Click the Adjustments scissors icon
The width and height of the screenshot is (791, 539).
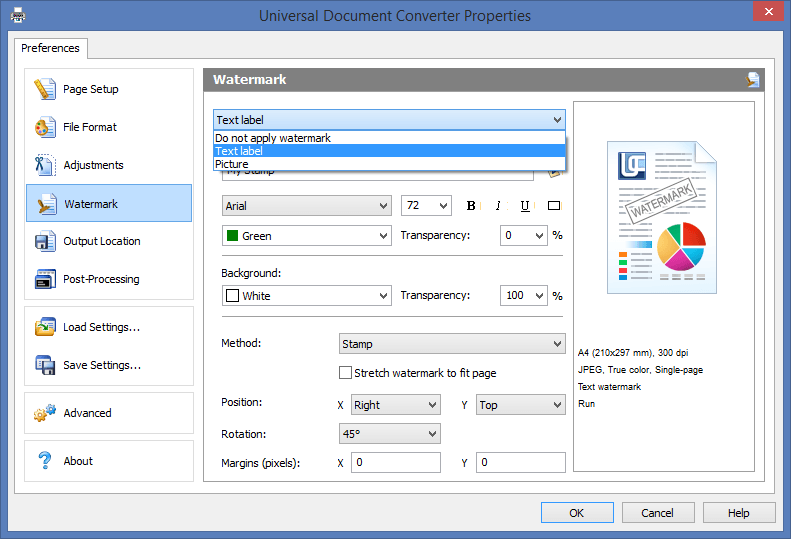tap(45, 165)
